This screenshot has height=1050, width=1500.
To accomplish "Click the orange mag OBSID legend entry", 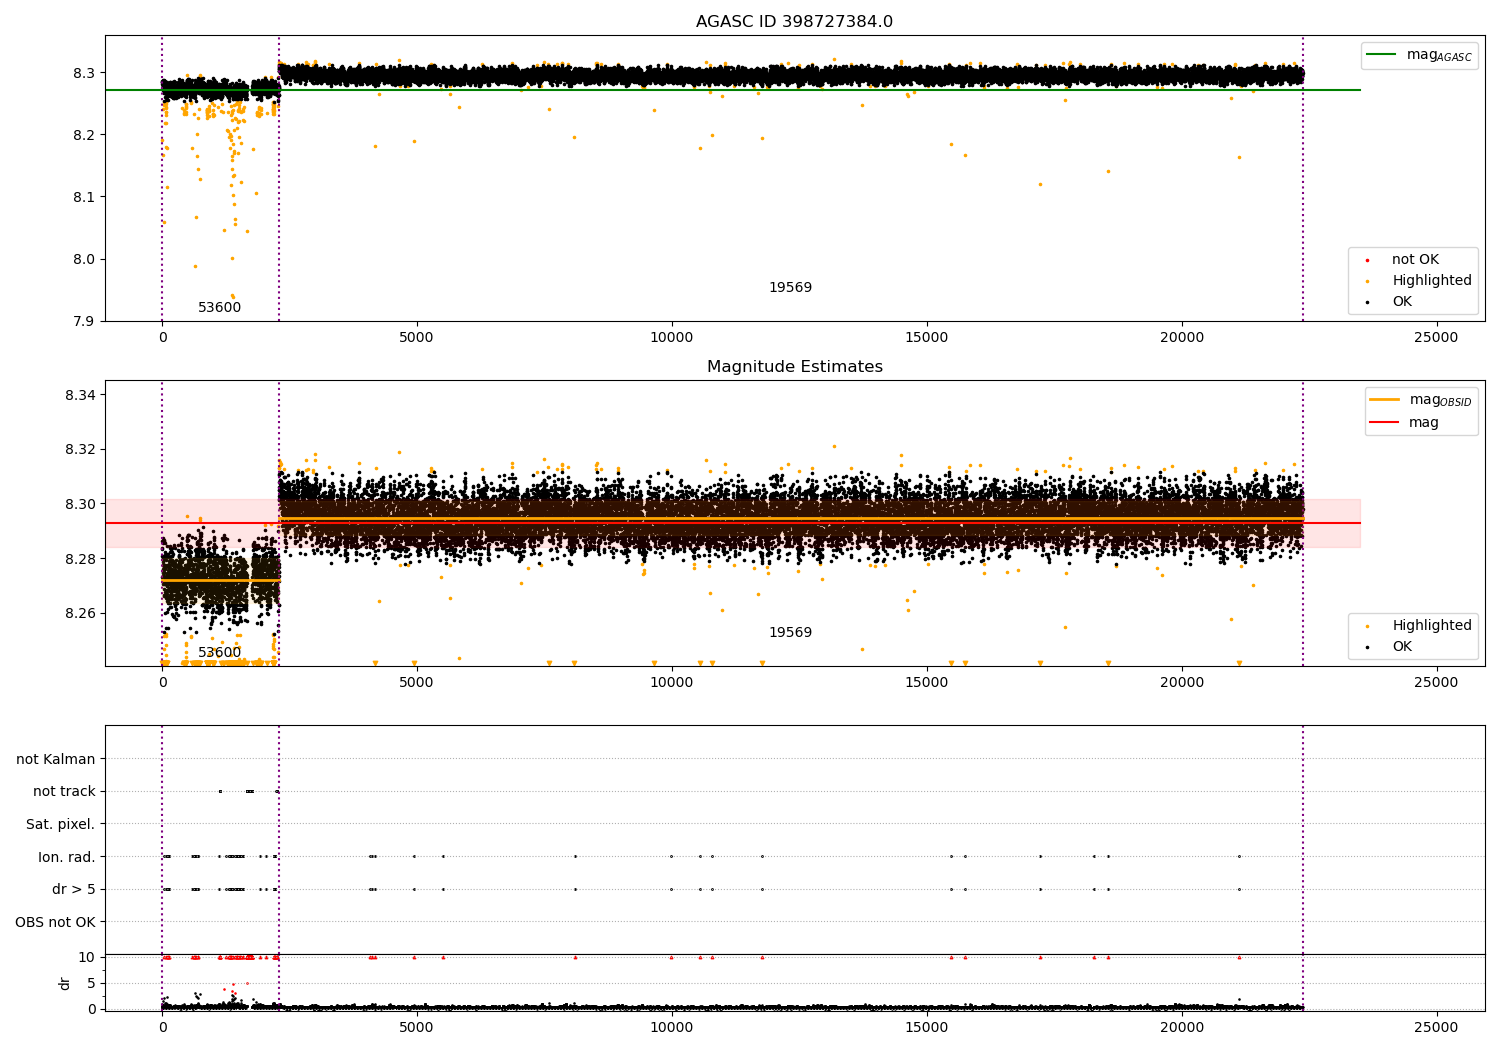I will click(1420, 400).
